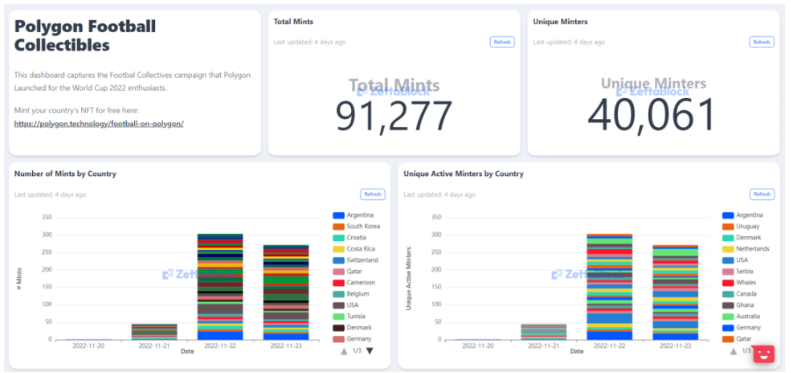Click Germany swatch in Number of Mints legend

pyautogui.click(x=338, y=339)
